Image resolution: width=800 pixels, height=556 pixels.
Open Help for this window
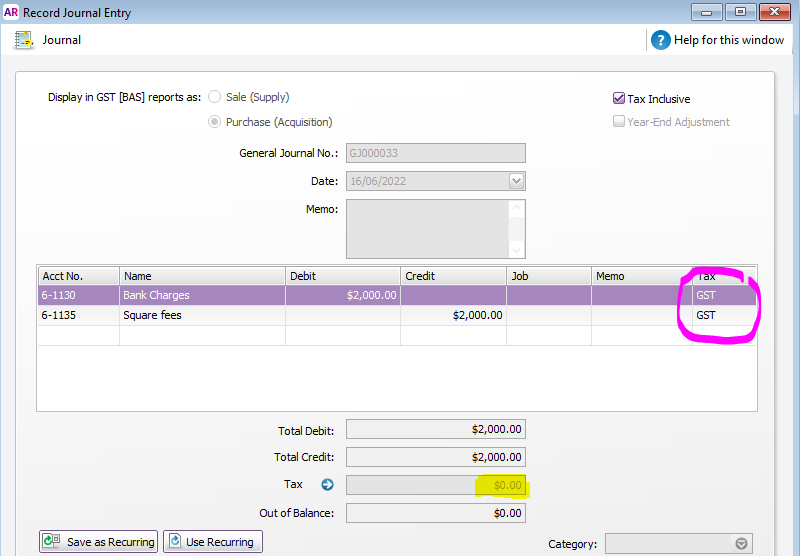coord(660,40)
